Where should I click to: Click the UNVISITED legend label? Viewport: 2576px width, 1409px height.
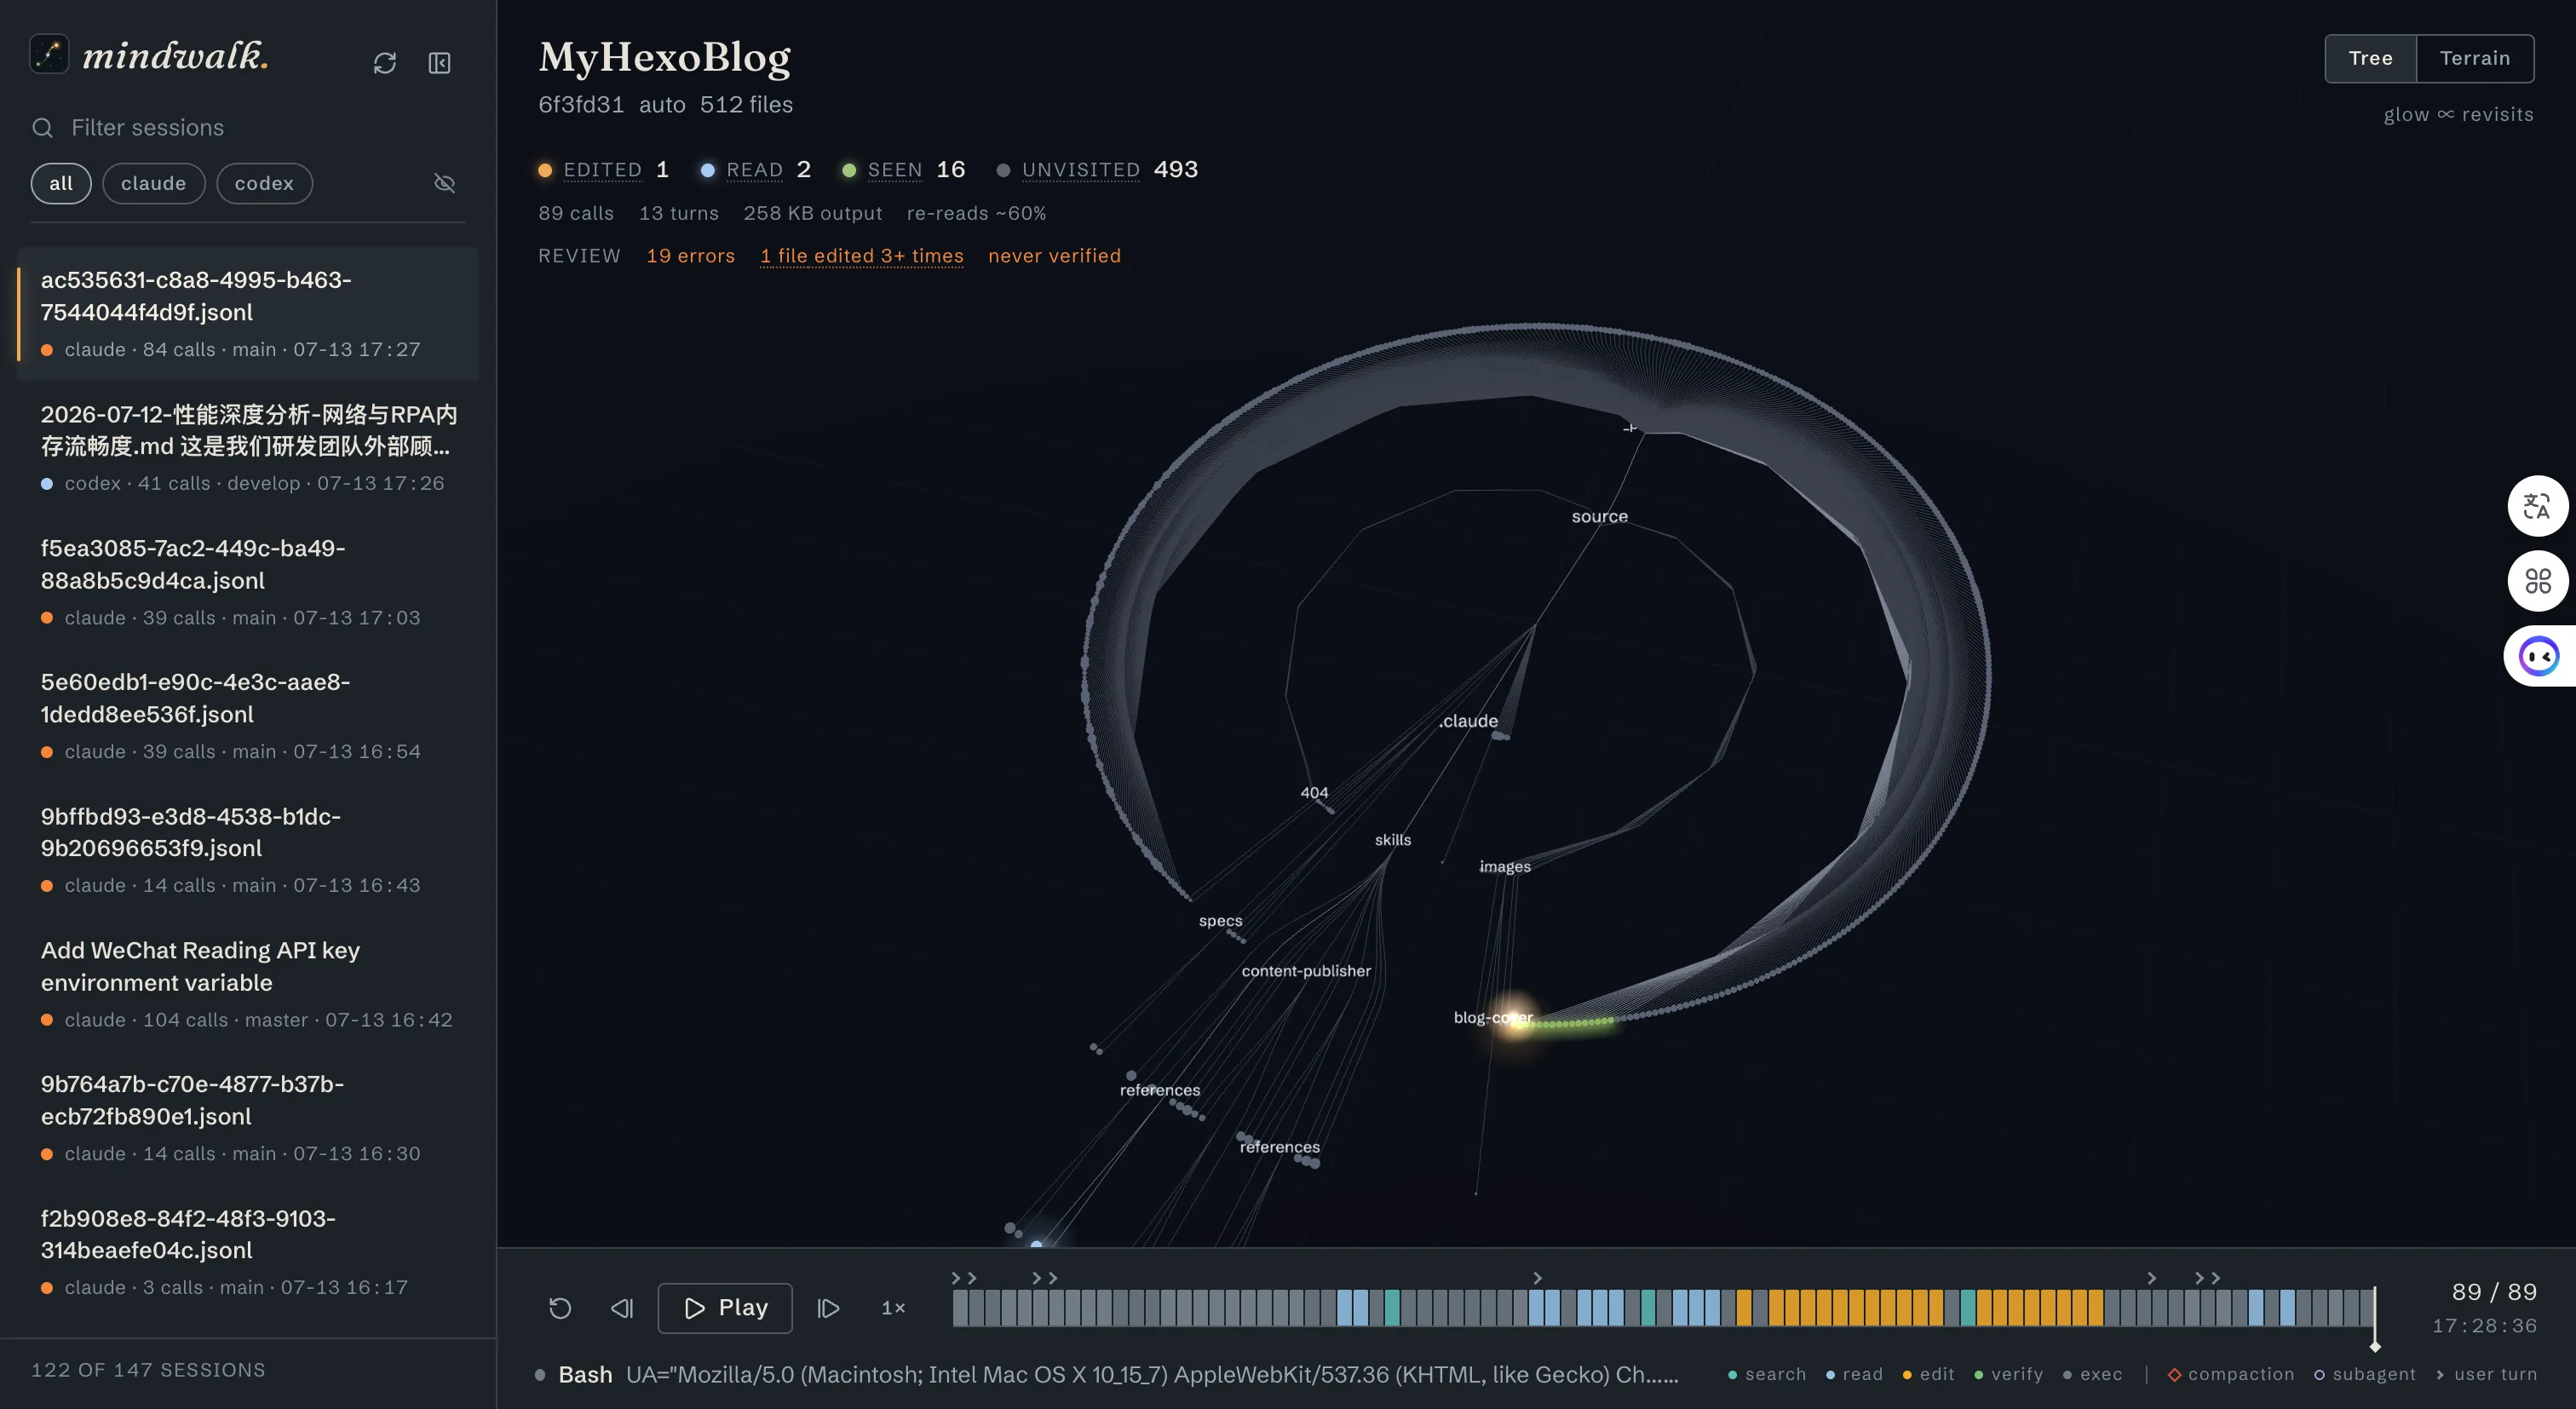tap(1080, 170)
